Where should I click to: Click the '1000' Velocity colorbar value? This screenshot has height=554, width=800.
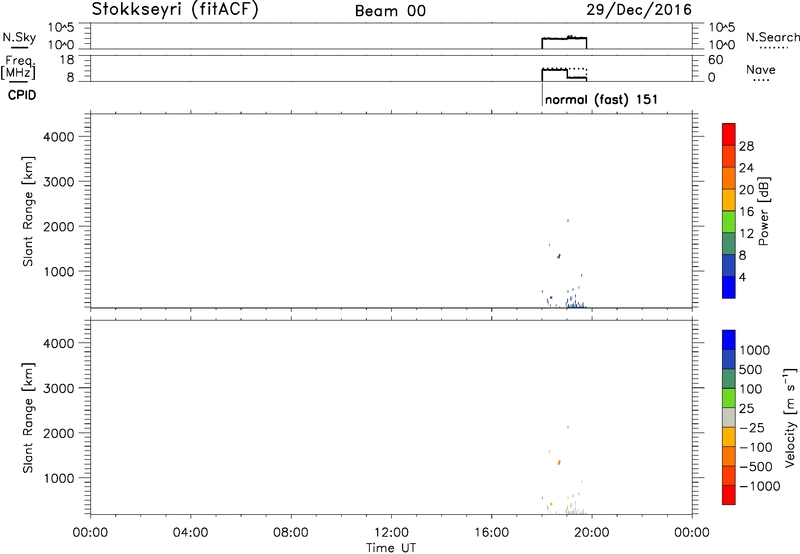coord(755,350)
